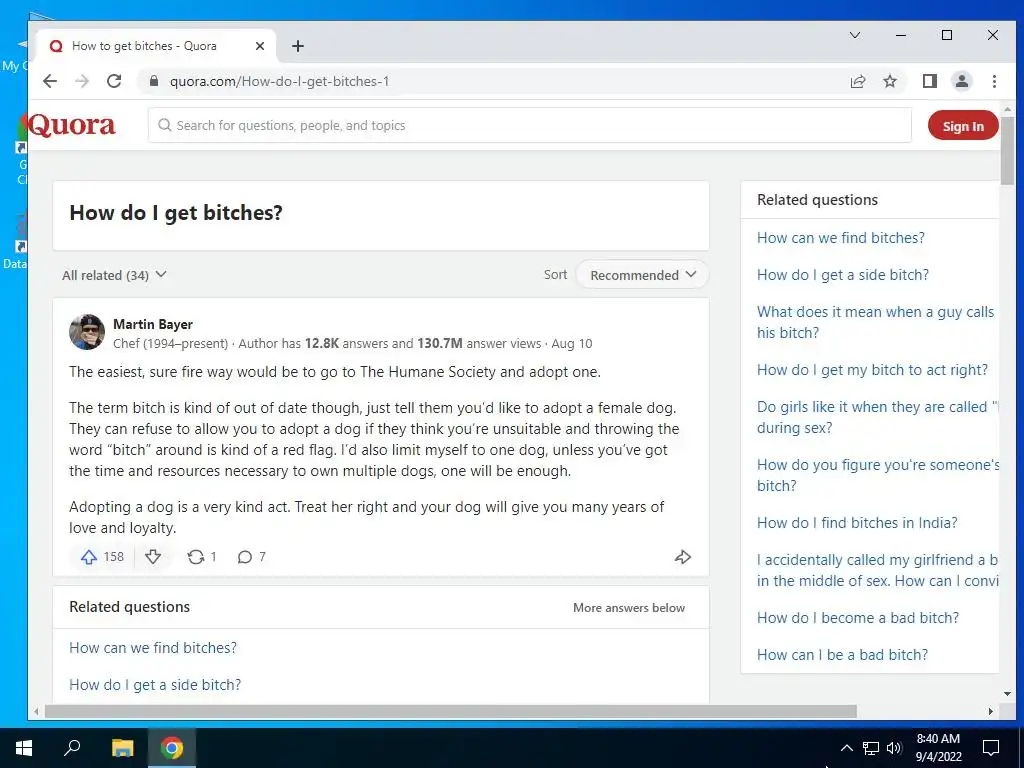Open 'How do I get my bitch to act right?'

click(x=872, y=370)
